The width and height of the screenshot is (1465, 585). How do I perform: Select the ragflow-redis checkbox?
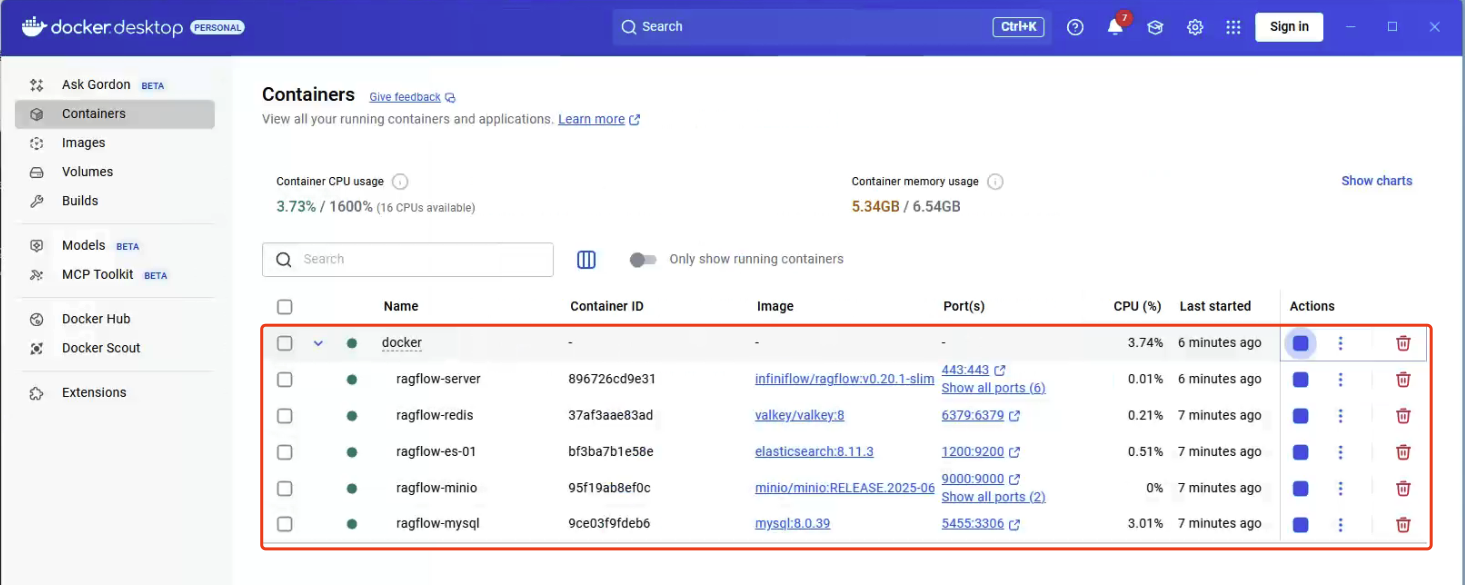pos(285,416)
